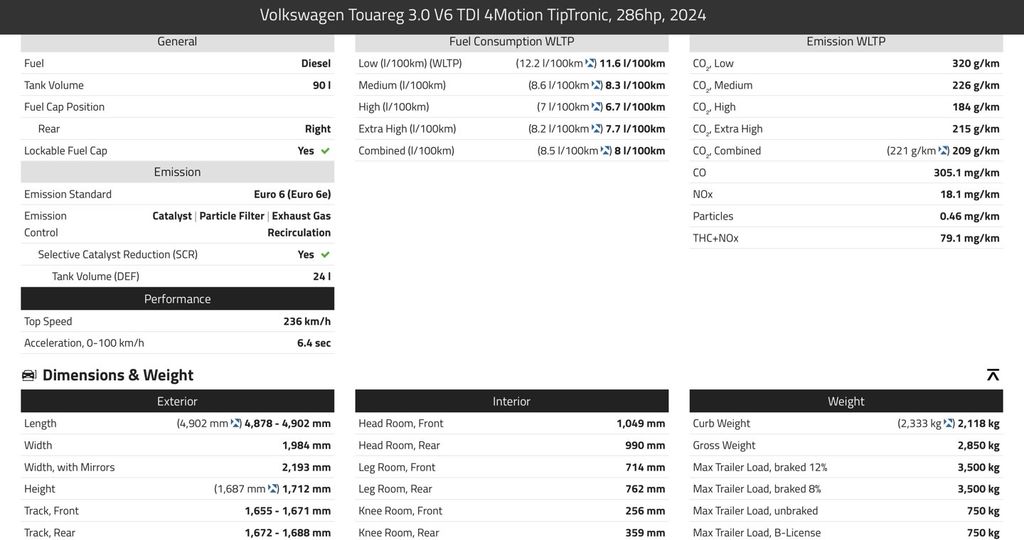Viewport: 1024px width, 540px height.
Task: Click the car icon beside Dimensions & Weight
Action: point(29,375)
